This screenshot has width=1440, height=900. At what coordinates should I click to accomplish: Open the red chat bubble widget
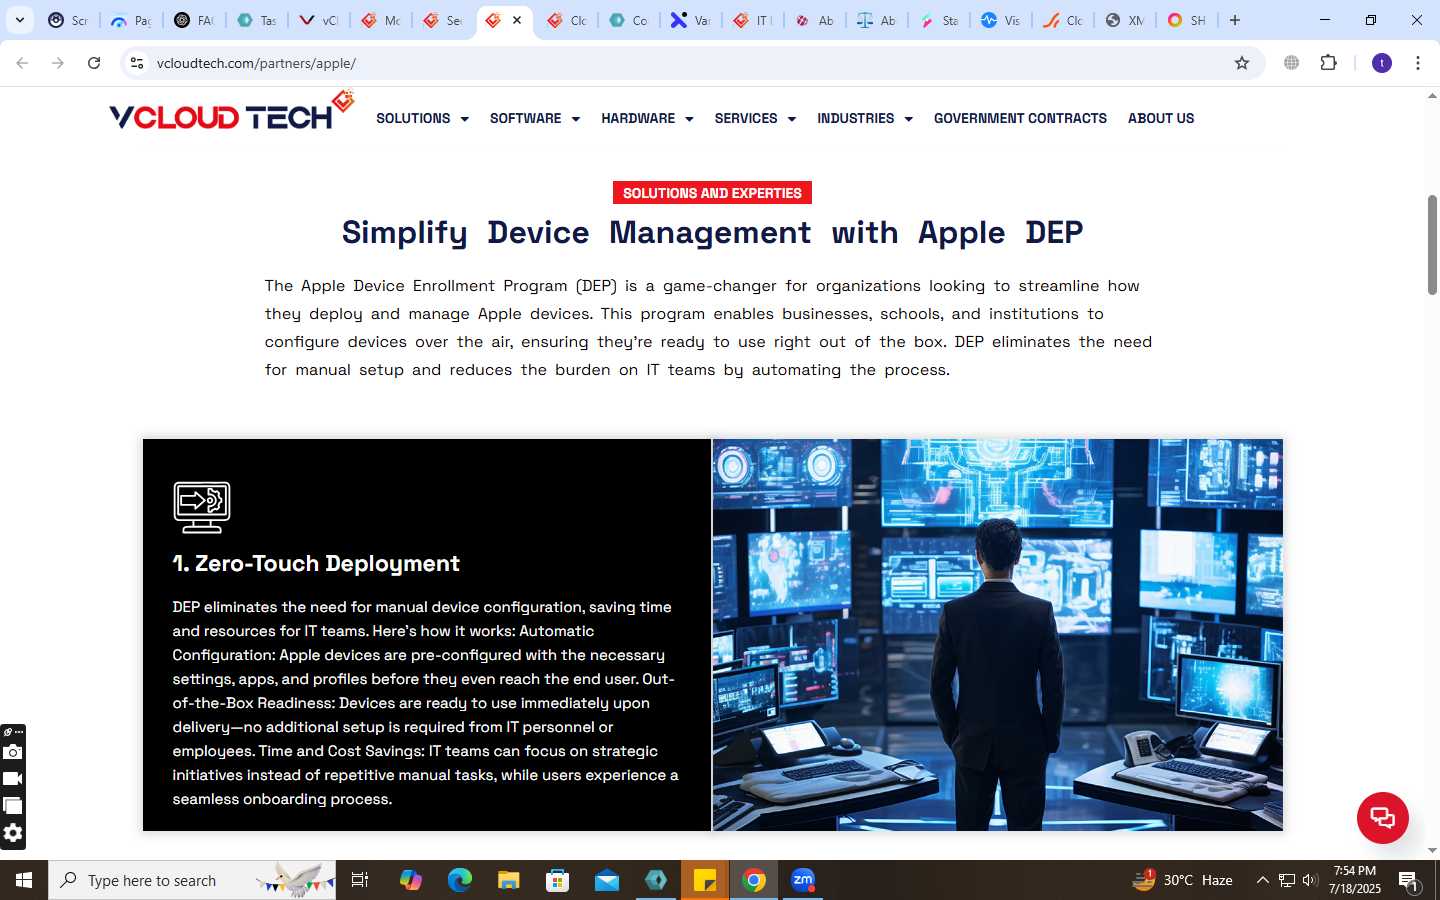[1382, 817]
